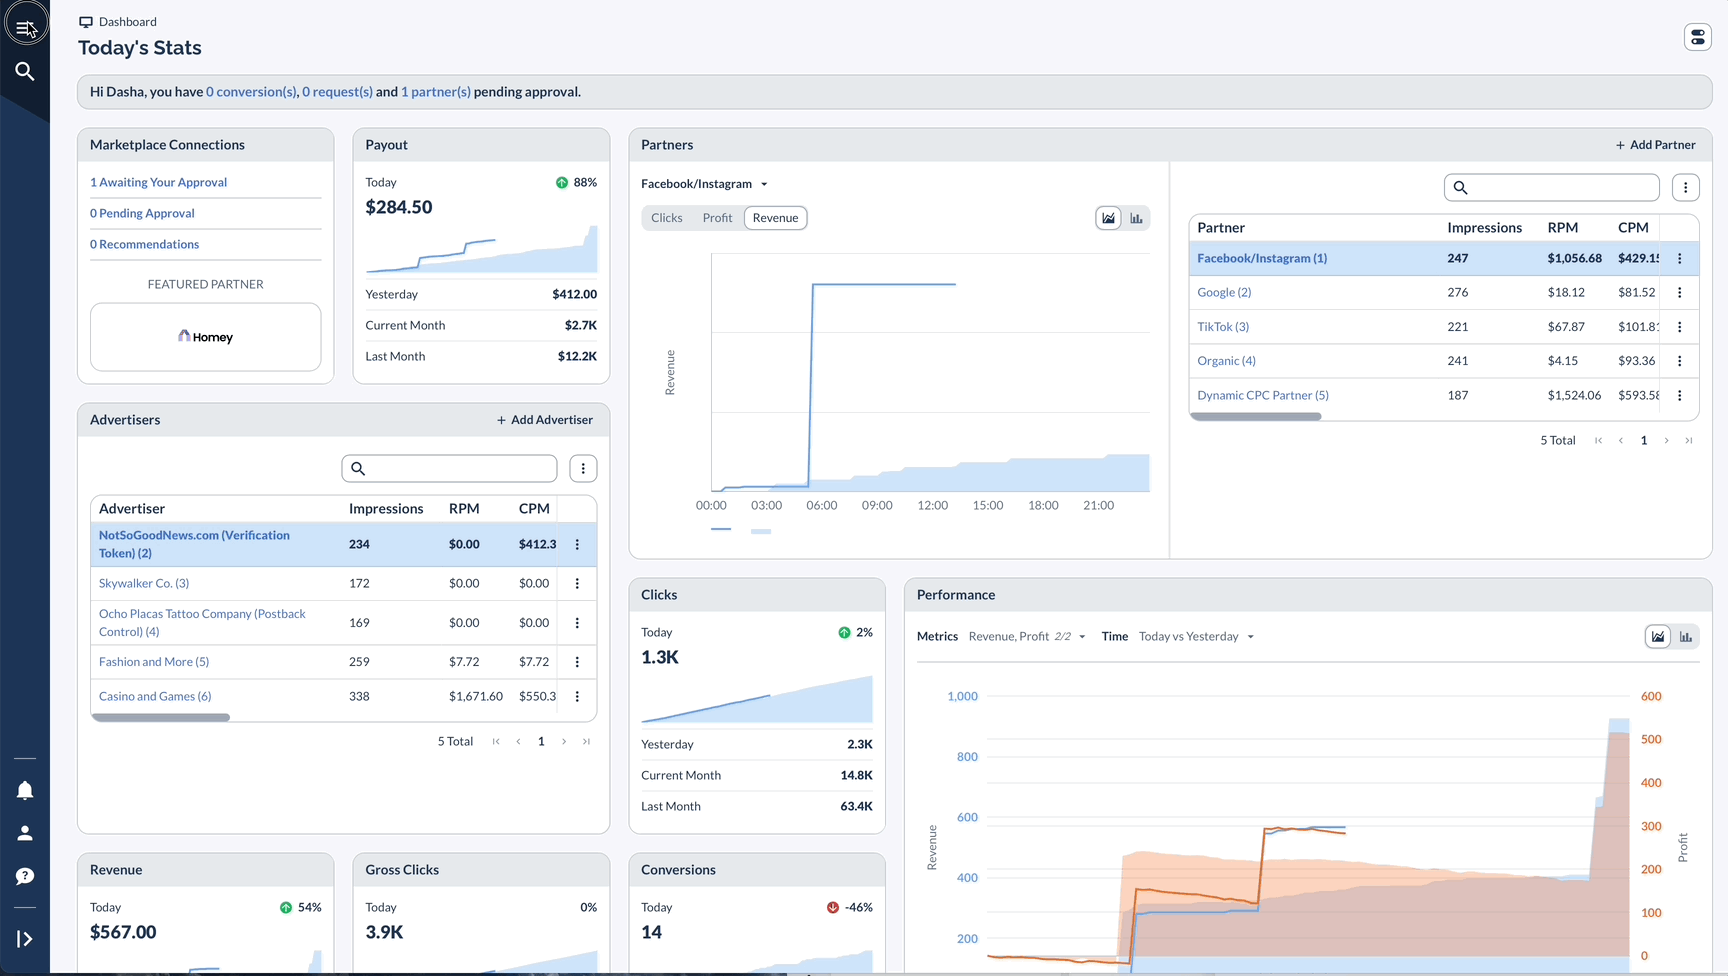This screenshot has height=976, width=1728.
Task: Open the notifications bell
Action: click(x=25, y=790)
